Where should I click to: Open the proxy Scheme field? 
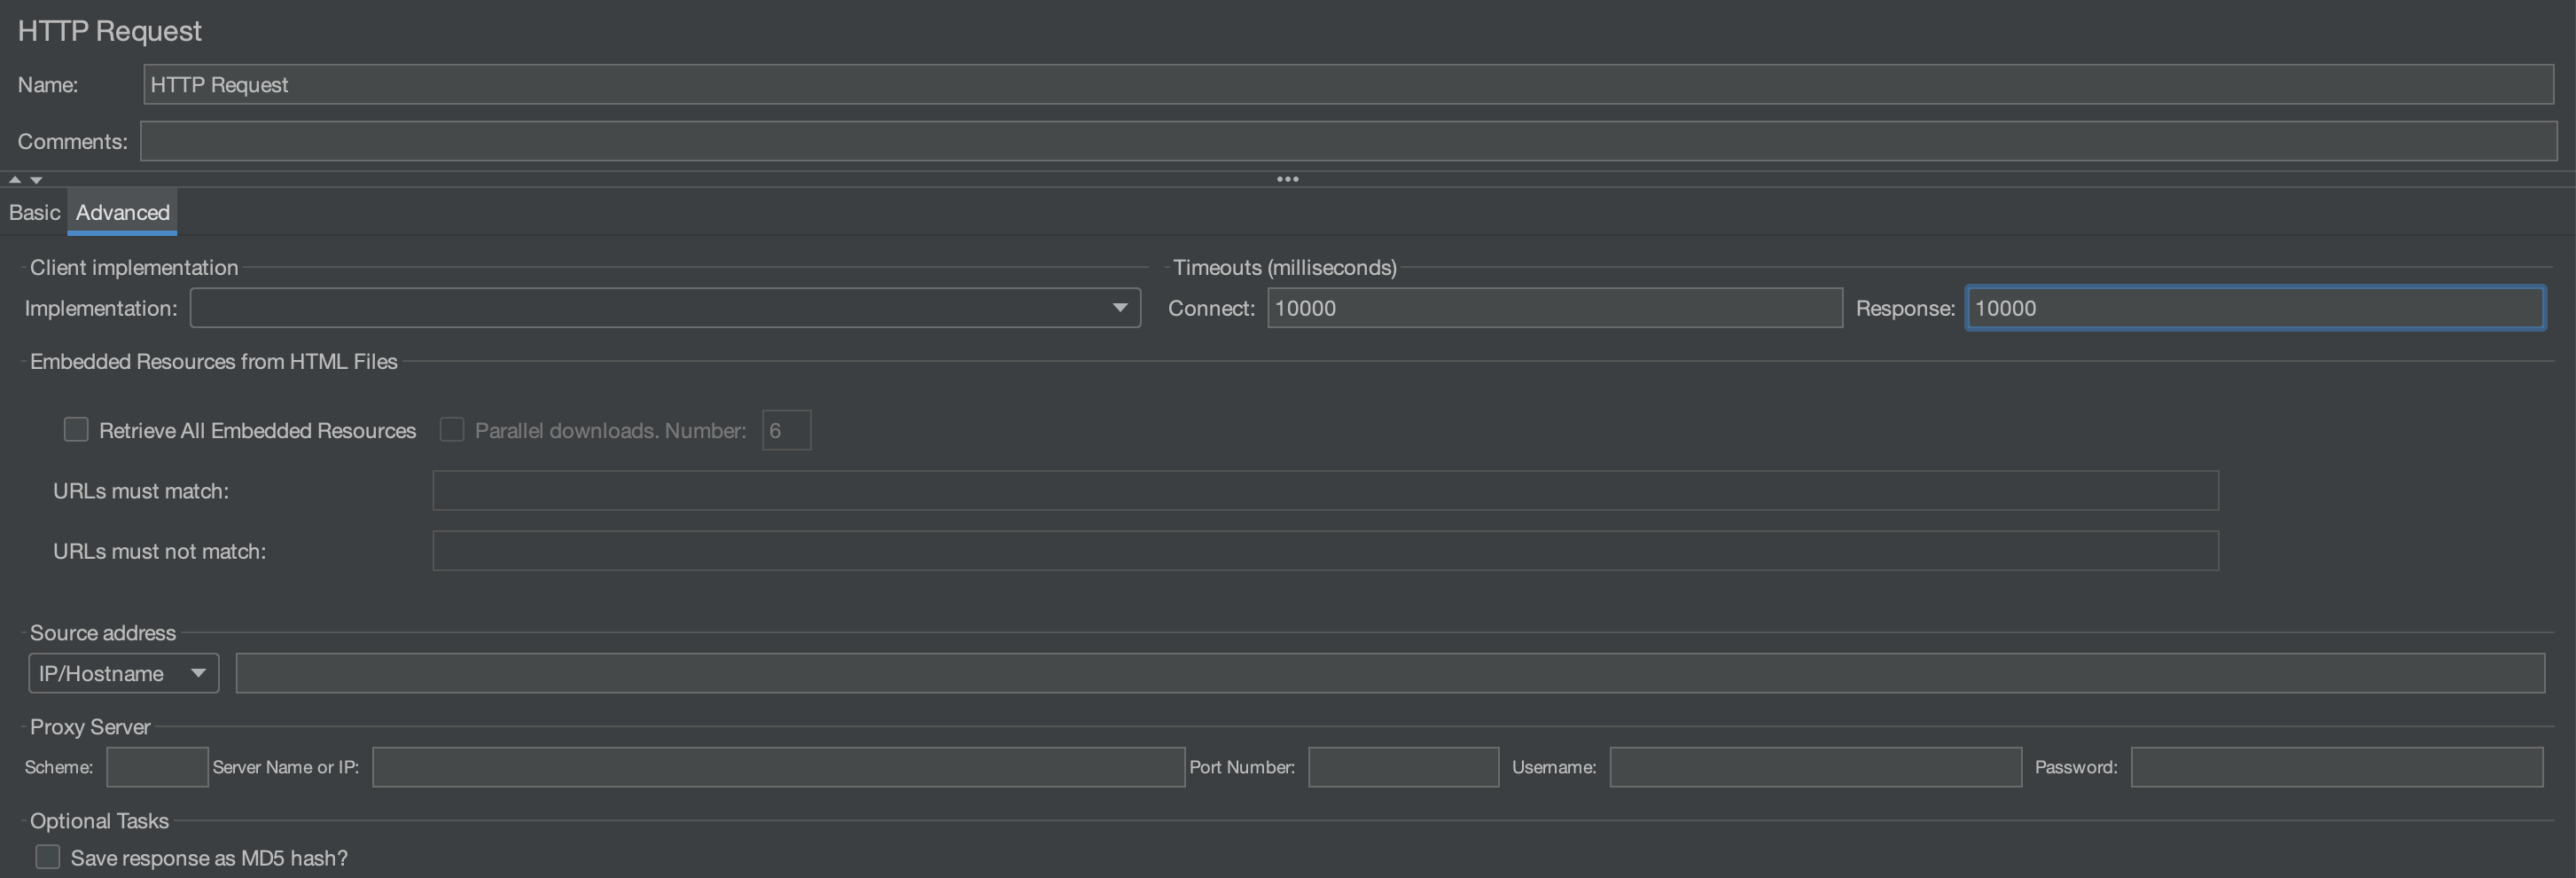pyautogui.click(x=157, y=767)
